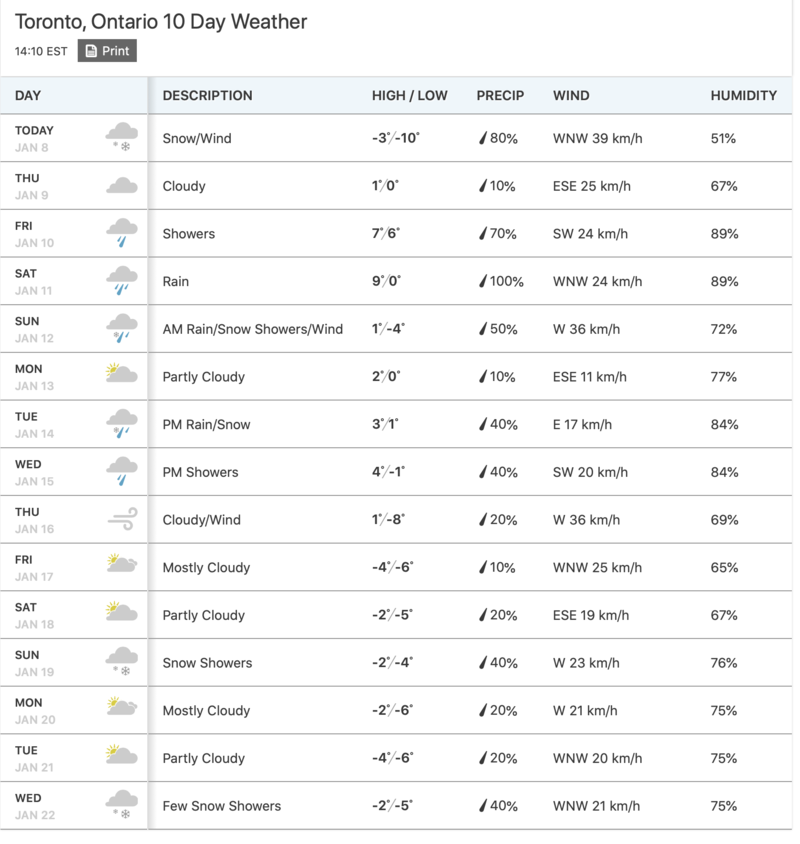Click the HUMIDITY column header
This screenshot has height=844, width=800.
click(743, 96)
